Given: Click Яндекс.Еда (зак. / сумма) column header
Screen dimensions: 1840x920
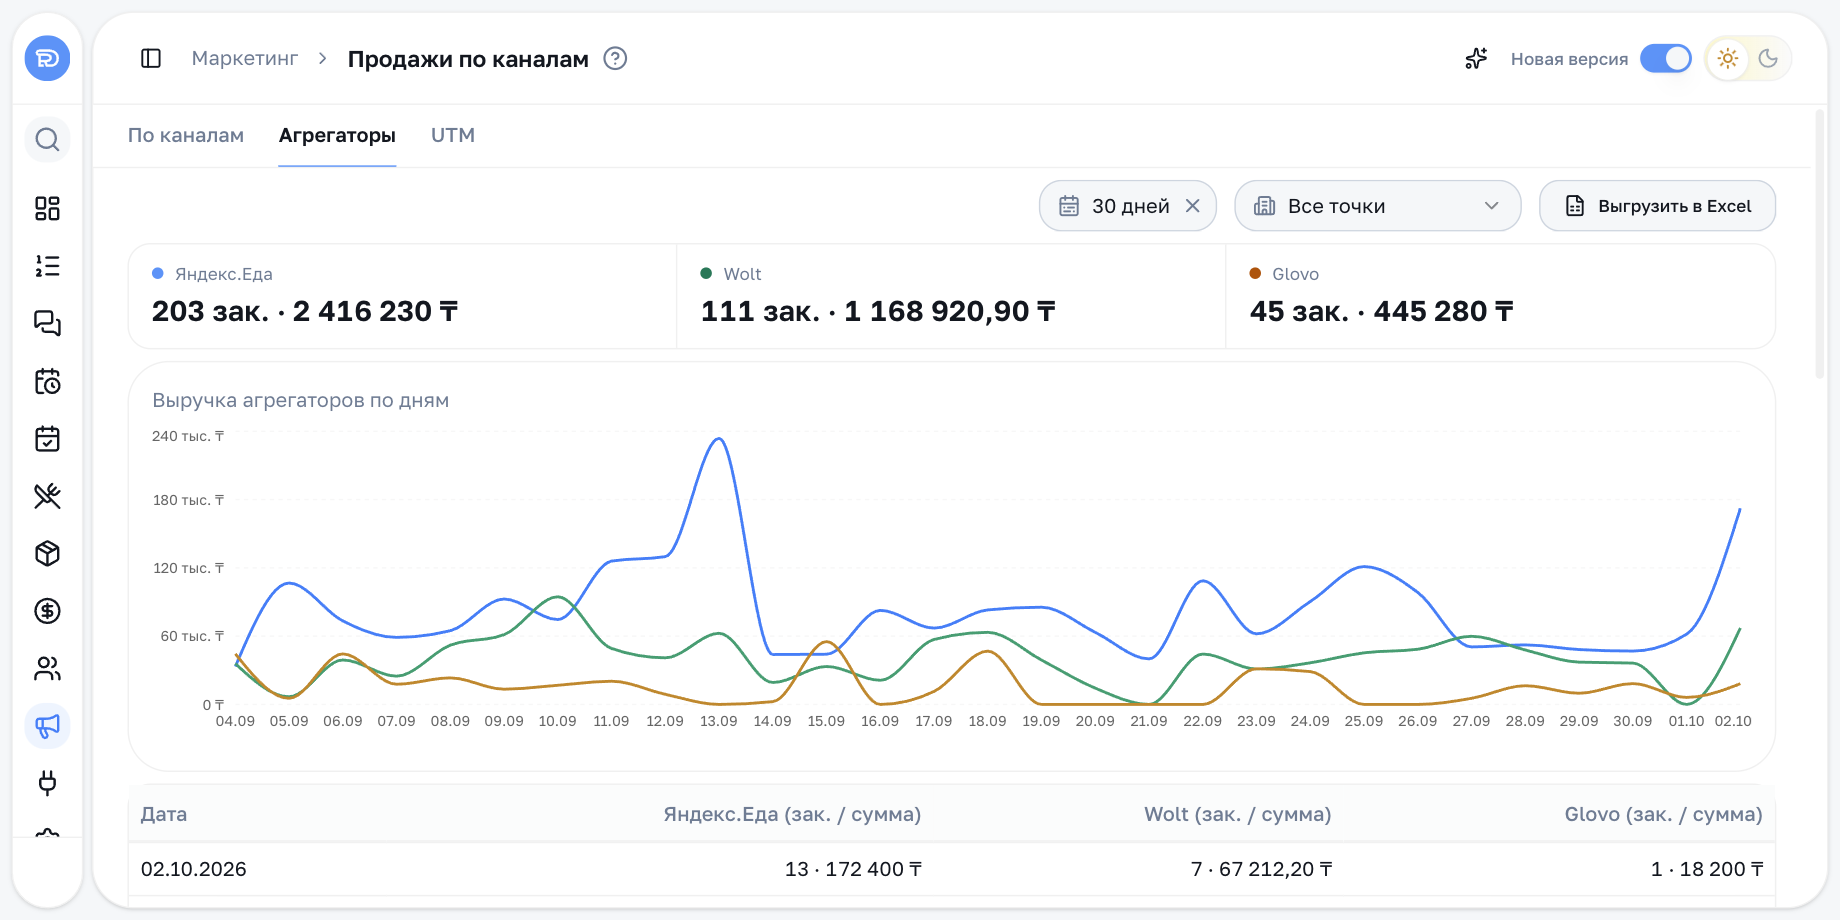Looking at the screenshot, I should click(x=792, y=814).
